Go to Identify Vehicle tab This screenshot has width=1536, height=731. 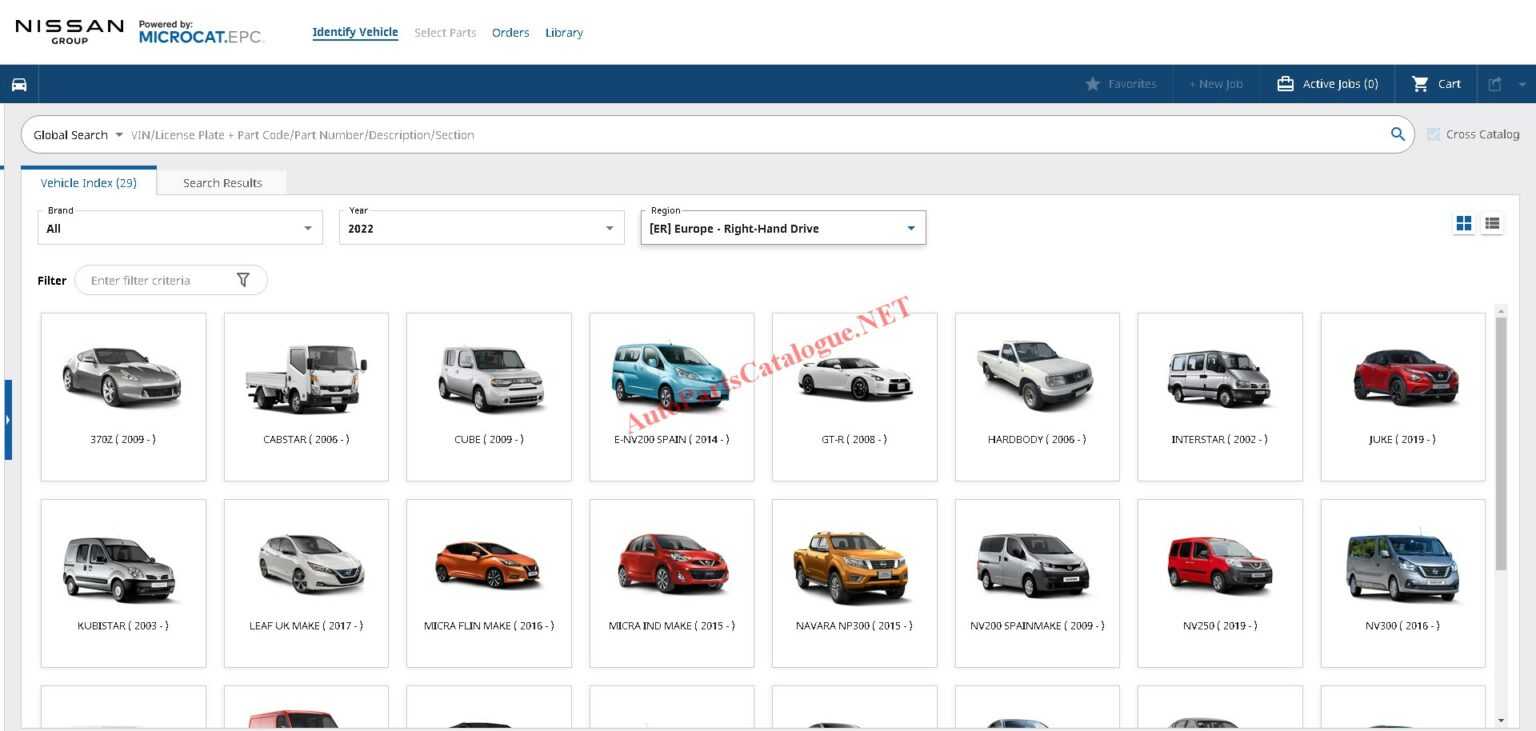[355, 32]
